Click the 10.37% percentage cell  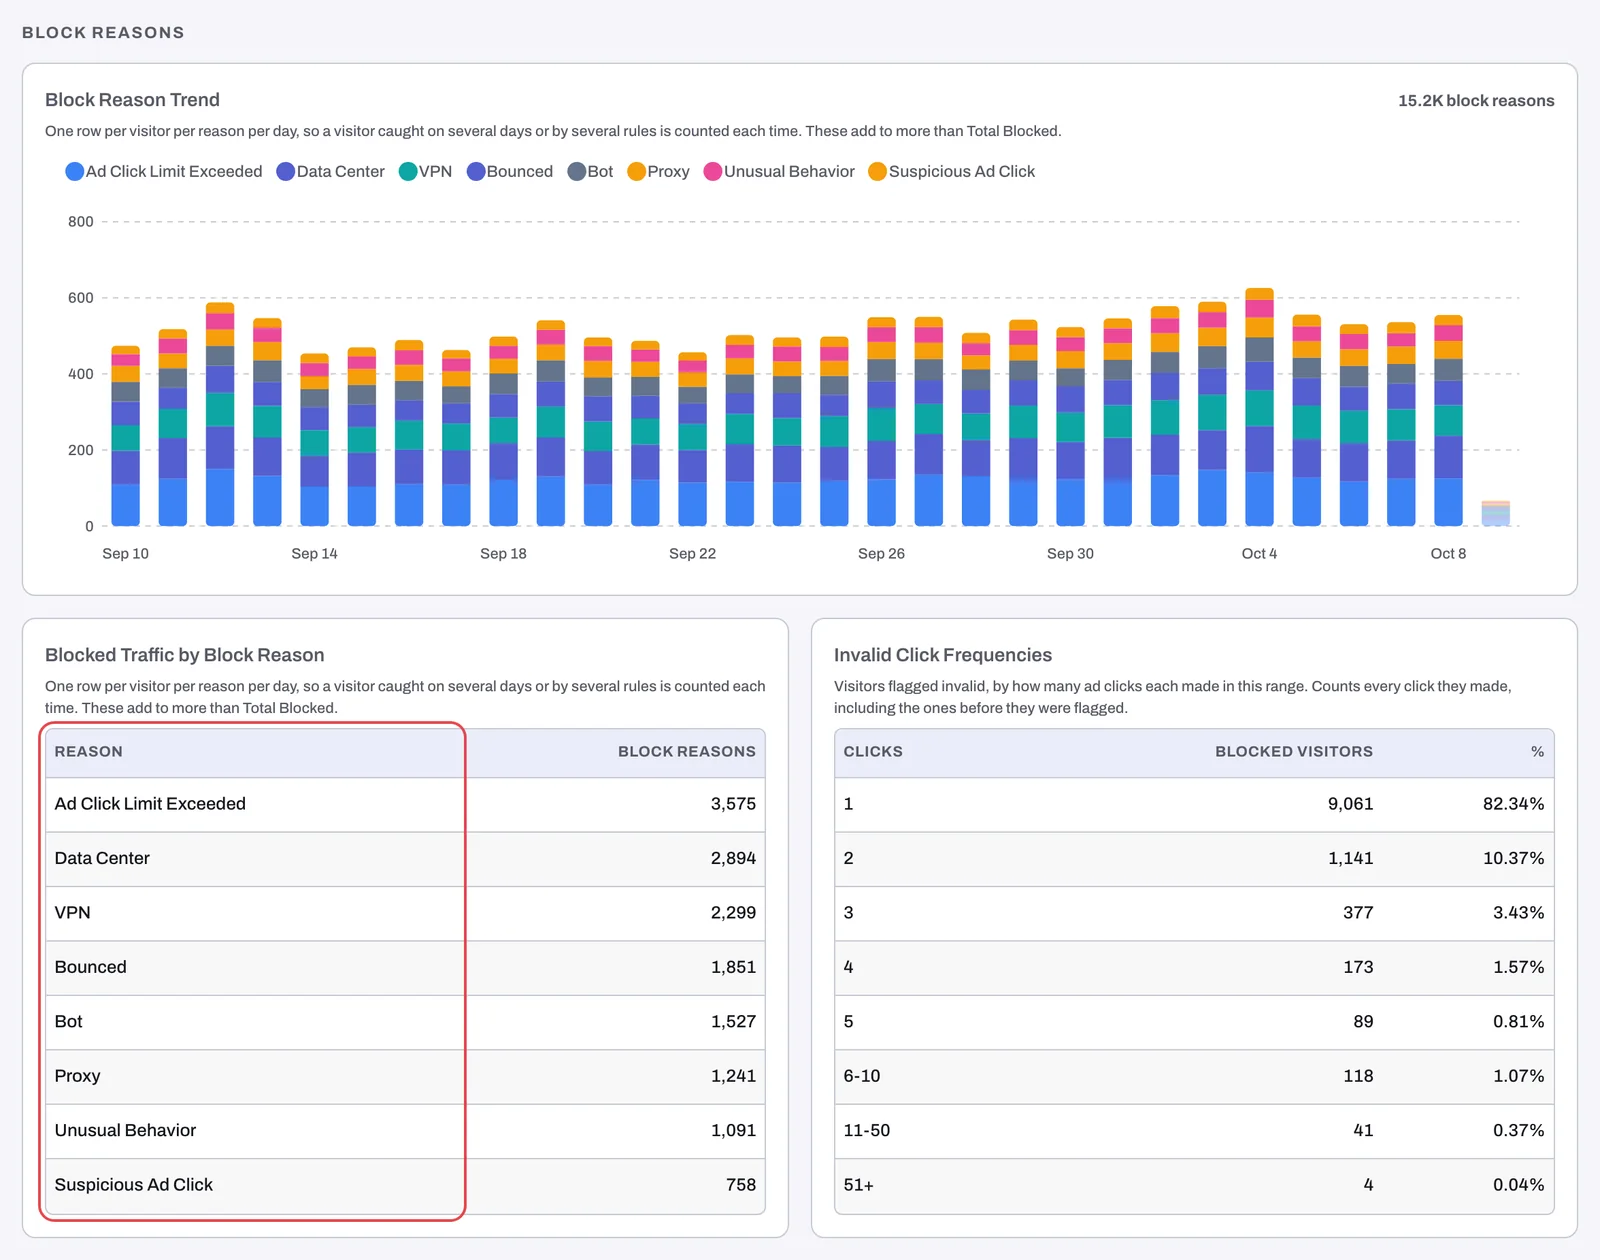(1513, 858)
